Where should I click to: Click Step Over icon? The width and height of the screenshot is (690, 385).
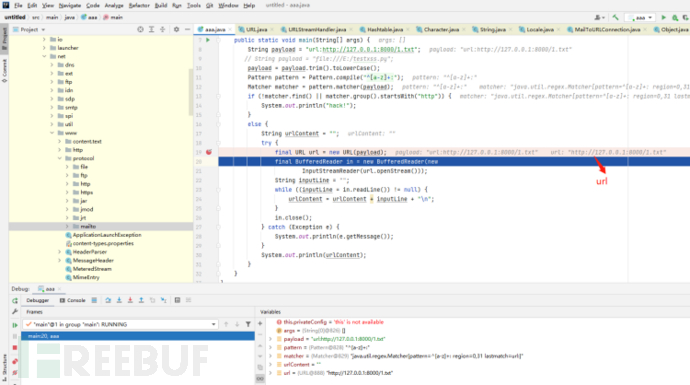click(108, 300)
